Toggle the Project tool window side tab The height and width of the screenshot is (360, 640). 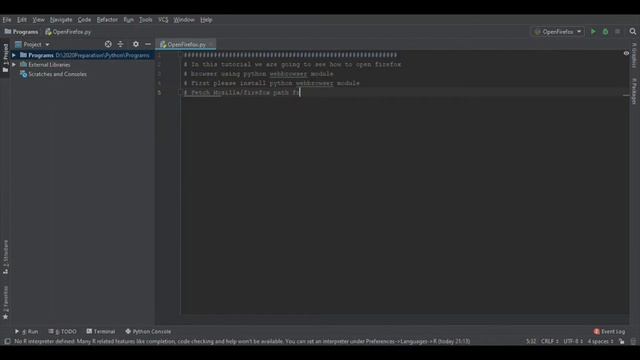5,58
